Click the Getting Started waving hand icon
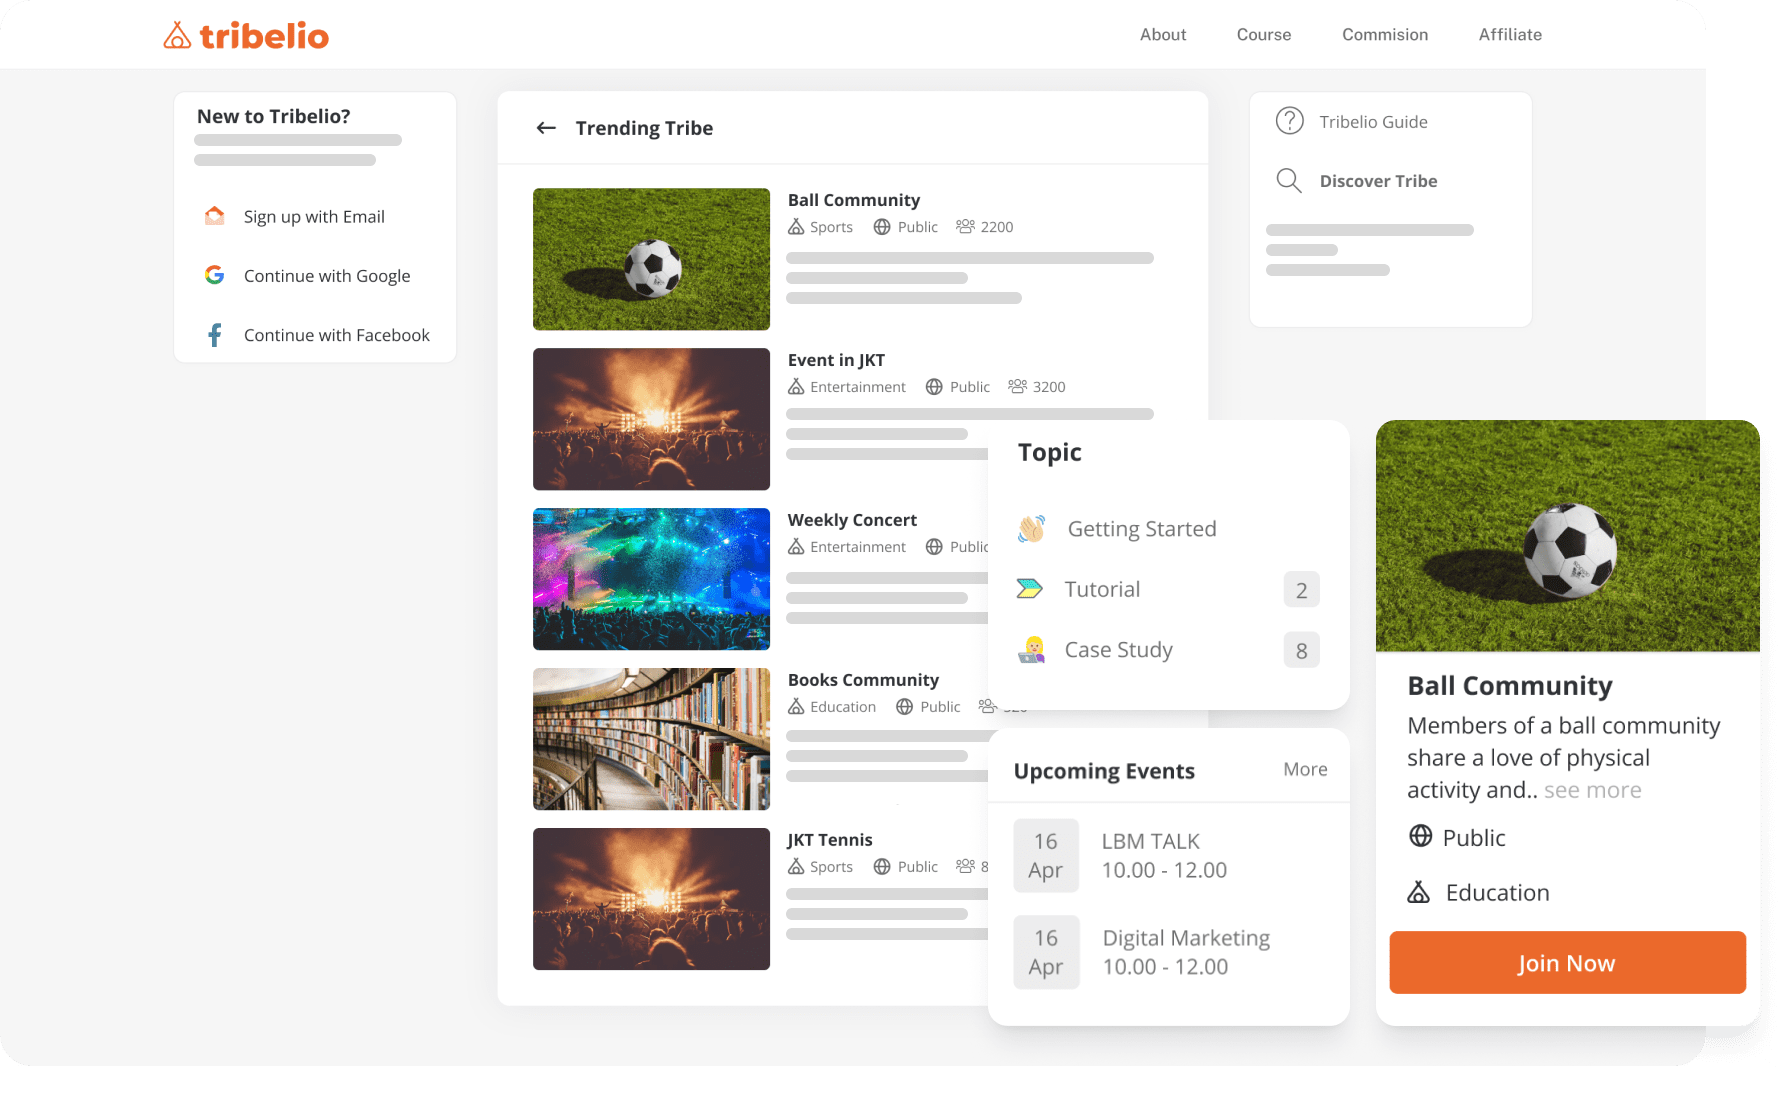1784x1100 pixels. point(1031,529)
